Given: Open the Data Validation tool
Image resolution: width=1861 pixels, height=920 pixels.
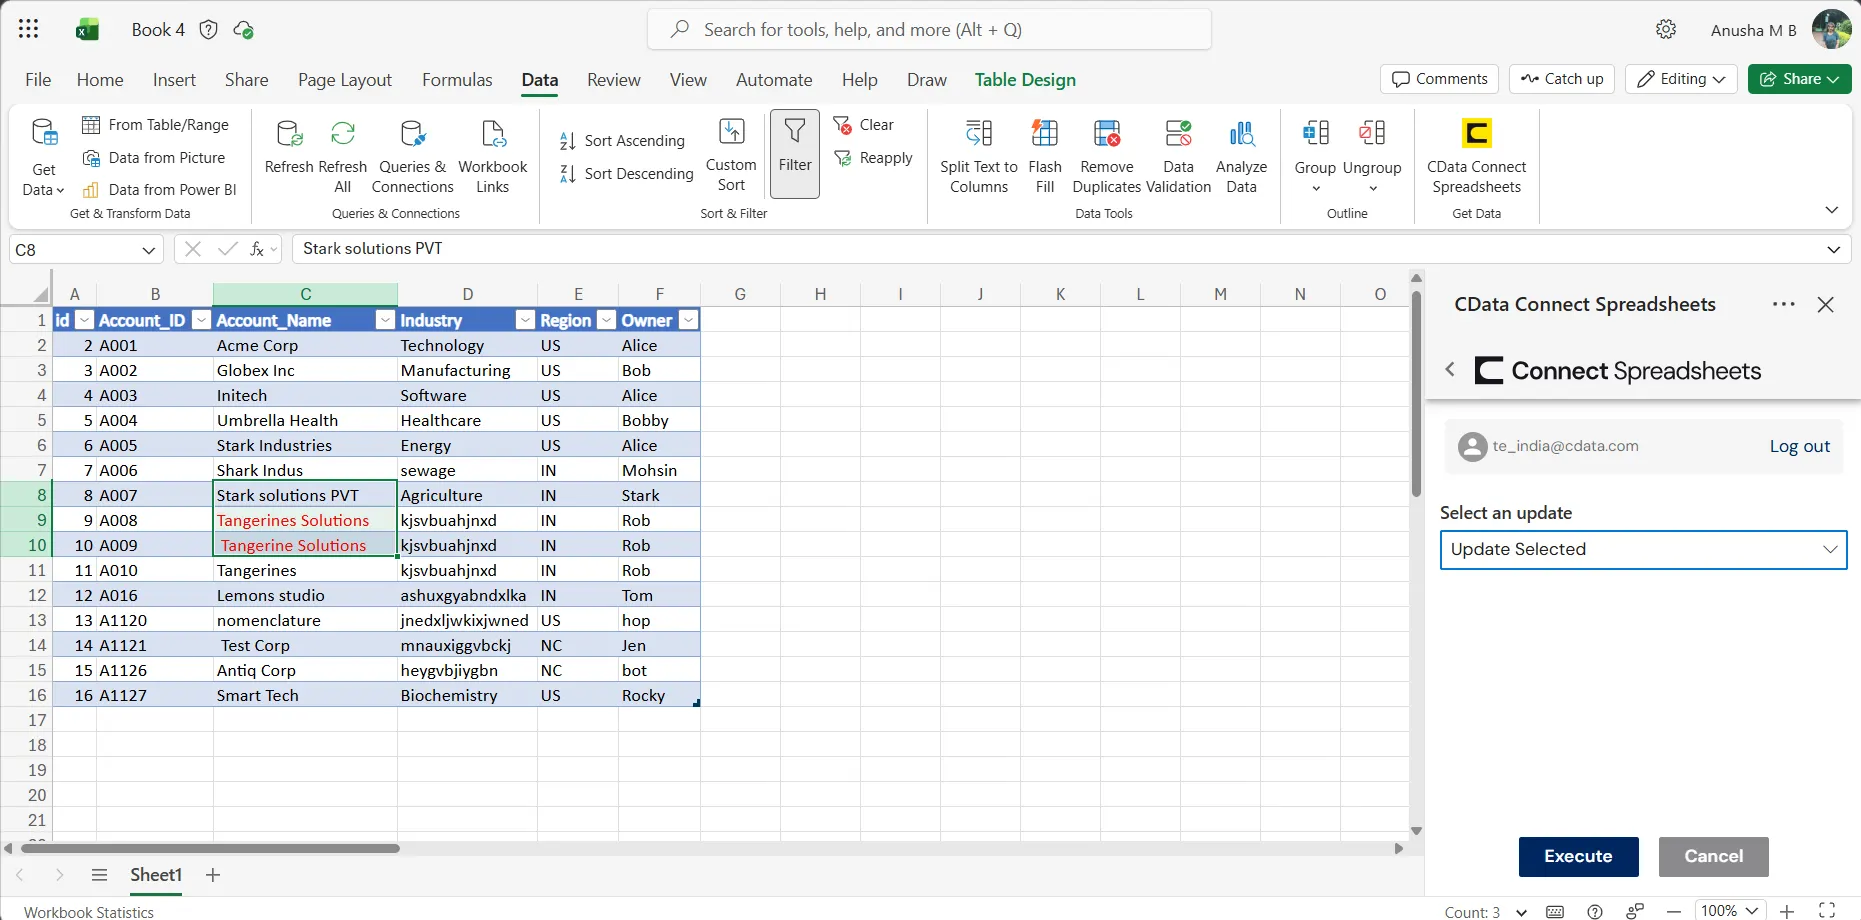Looking at the screenshot, I should click(x=1178, y=156).
